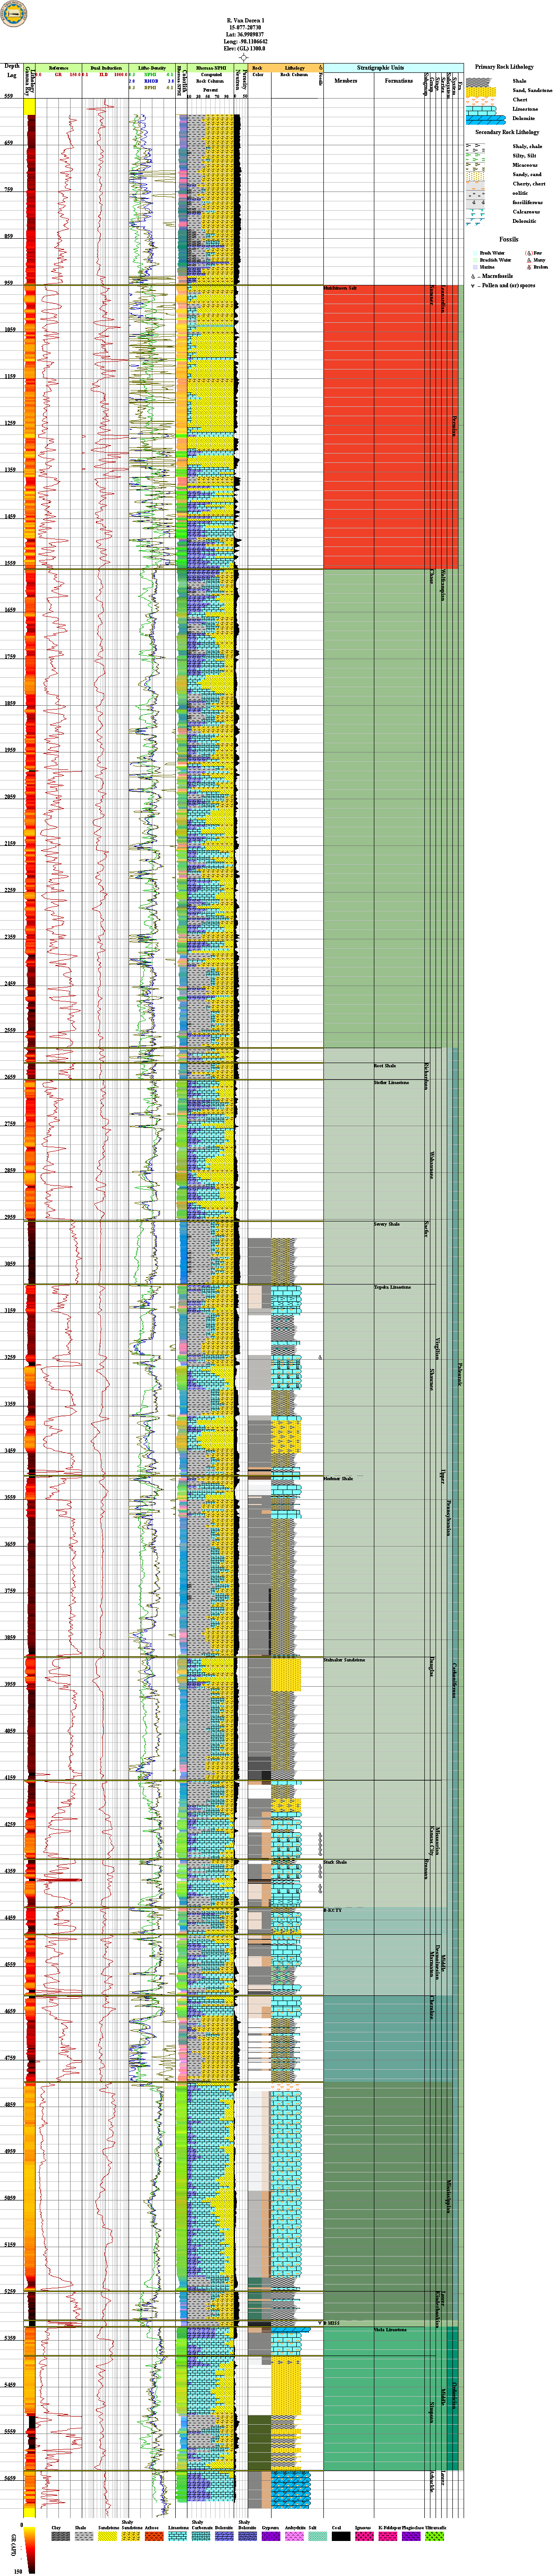Click the Few fossil abundance symbol

pyautogui.click(x=529, y=254)
